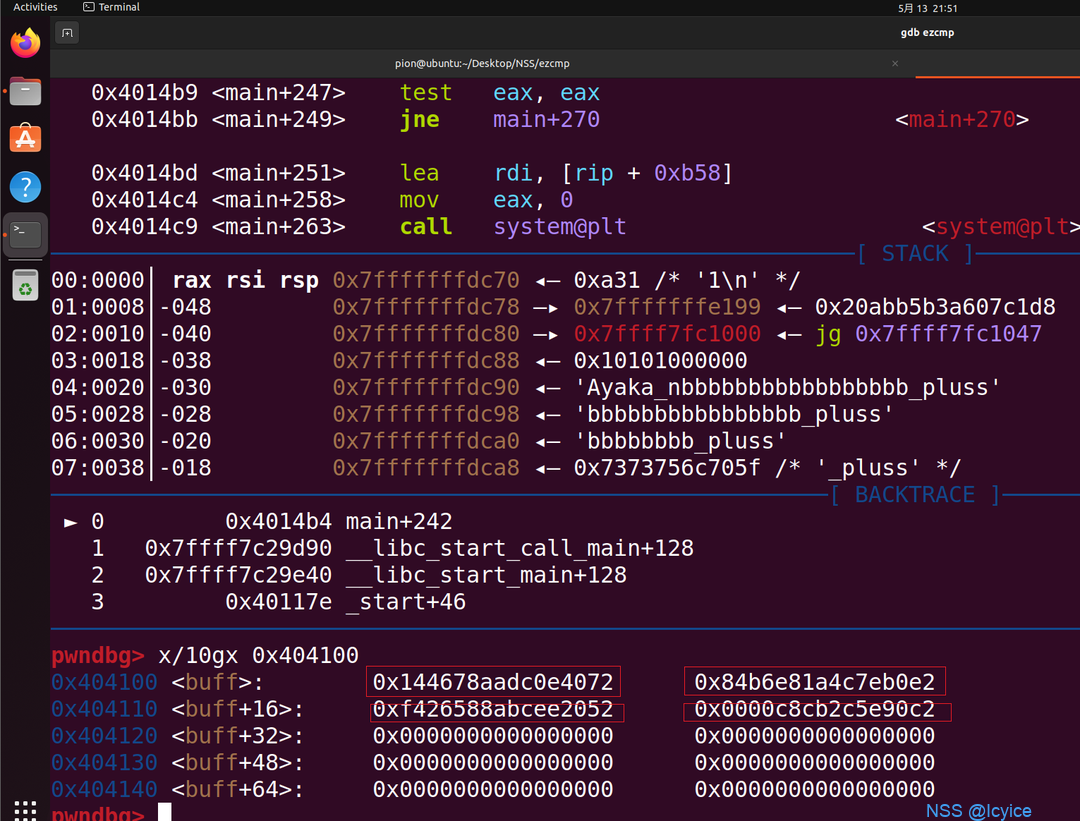The height and width of the screenshot is (821, 1080).
Task: Close the pion@ubuntu ezcmp tab
Action: [x=895, y=63]
